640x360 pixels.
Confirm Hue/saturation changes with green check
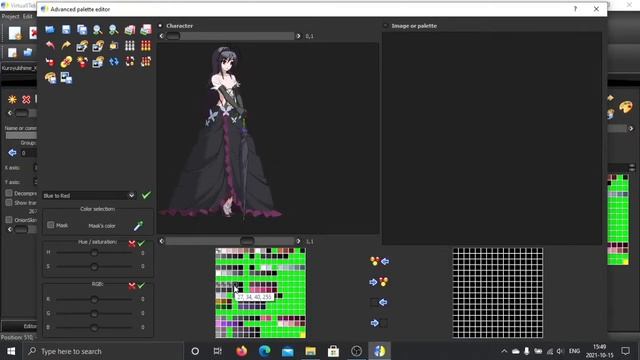141,243
